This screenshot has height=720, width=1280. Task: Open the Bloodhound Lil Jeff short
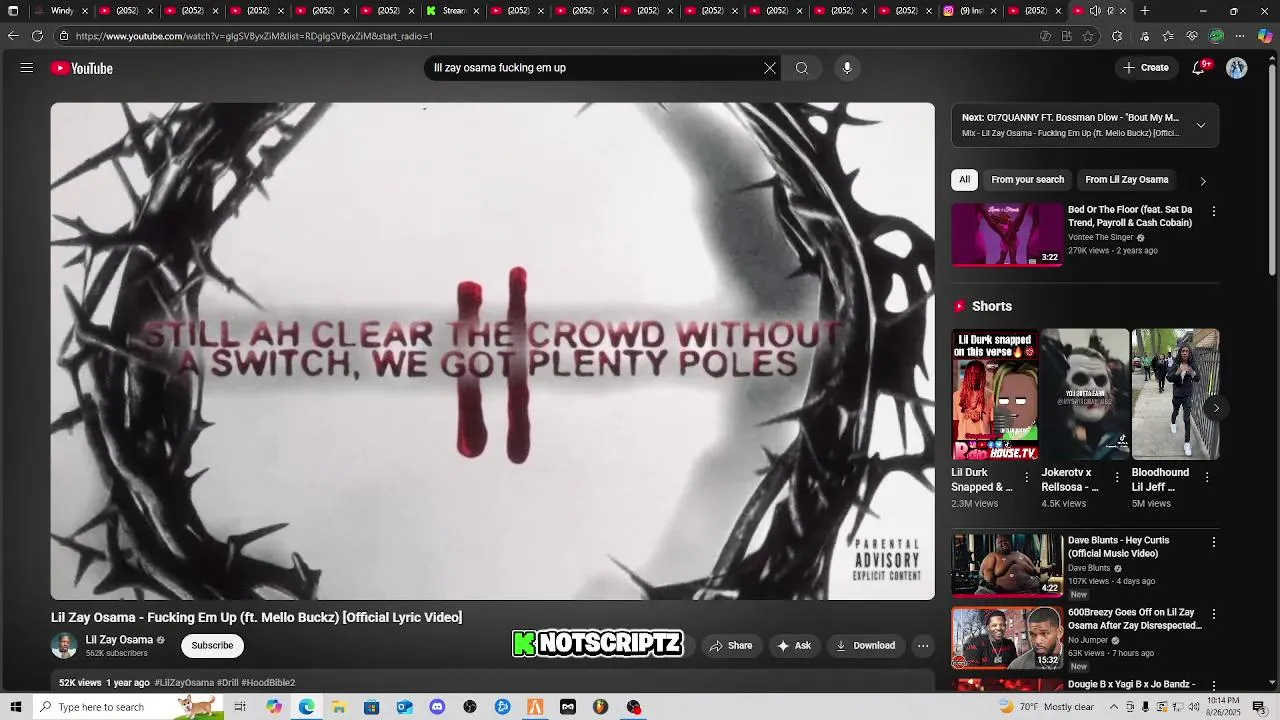click(x=1175, y=394)
